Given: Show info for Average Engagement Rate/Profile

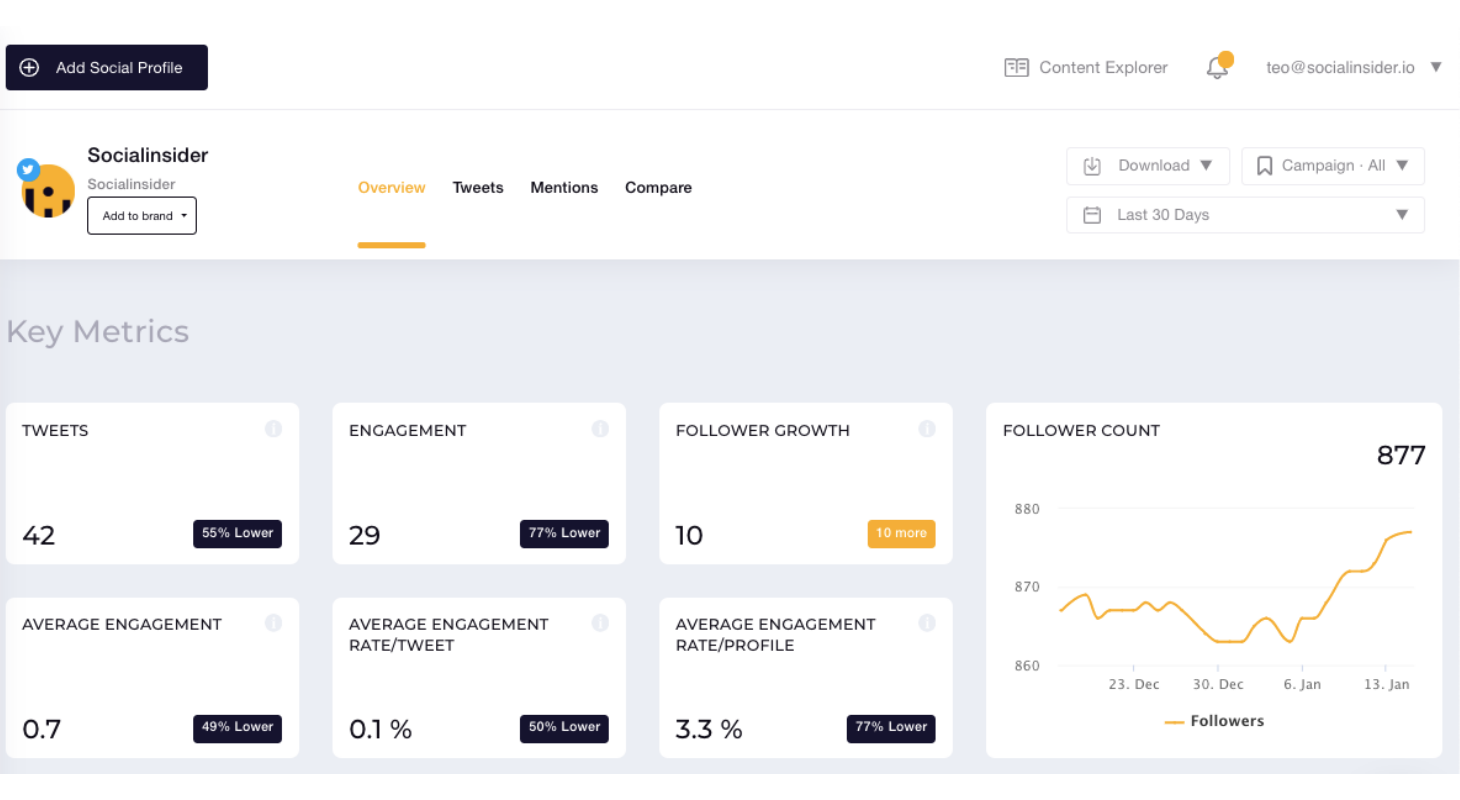Looking at the screenshot, I should (x=927, y=623).
